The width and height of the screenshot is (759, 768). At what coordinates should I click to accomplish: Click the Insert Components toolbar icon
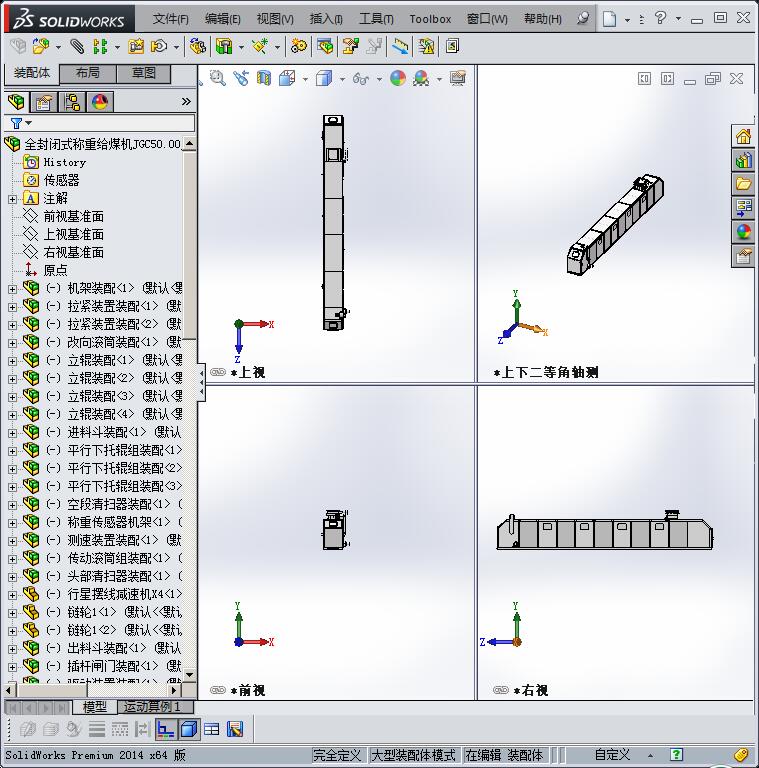[x=41, y=47]
